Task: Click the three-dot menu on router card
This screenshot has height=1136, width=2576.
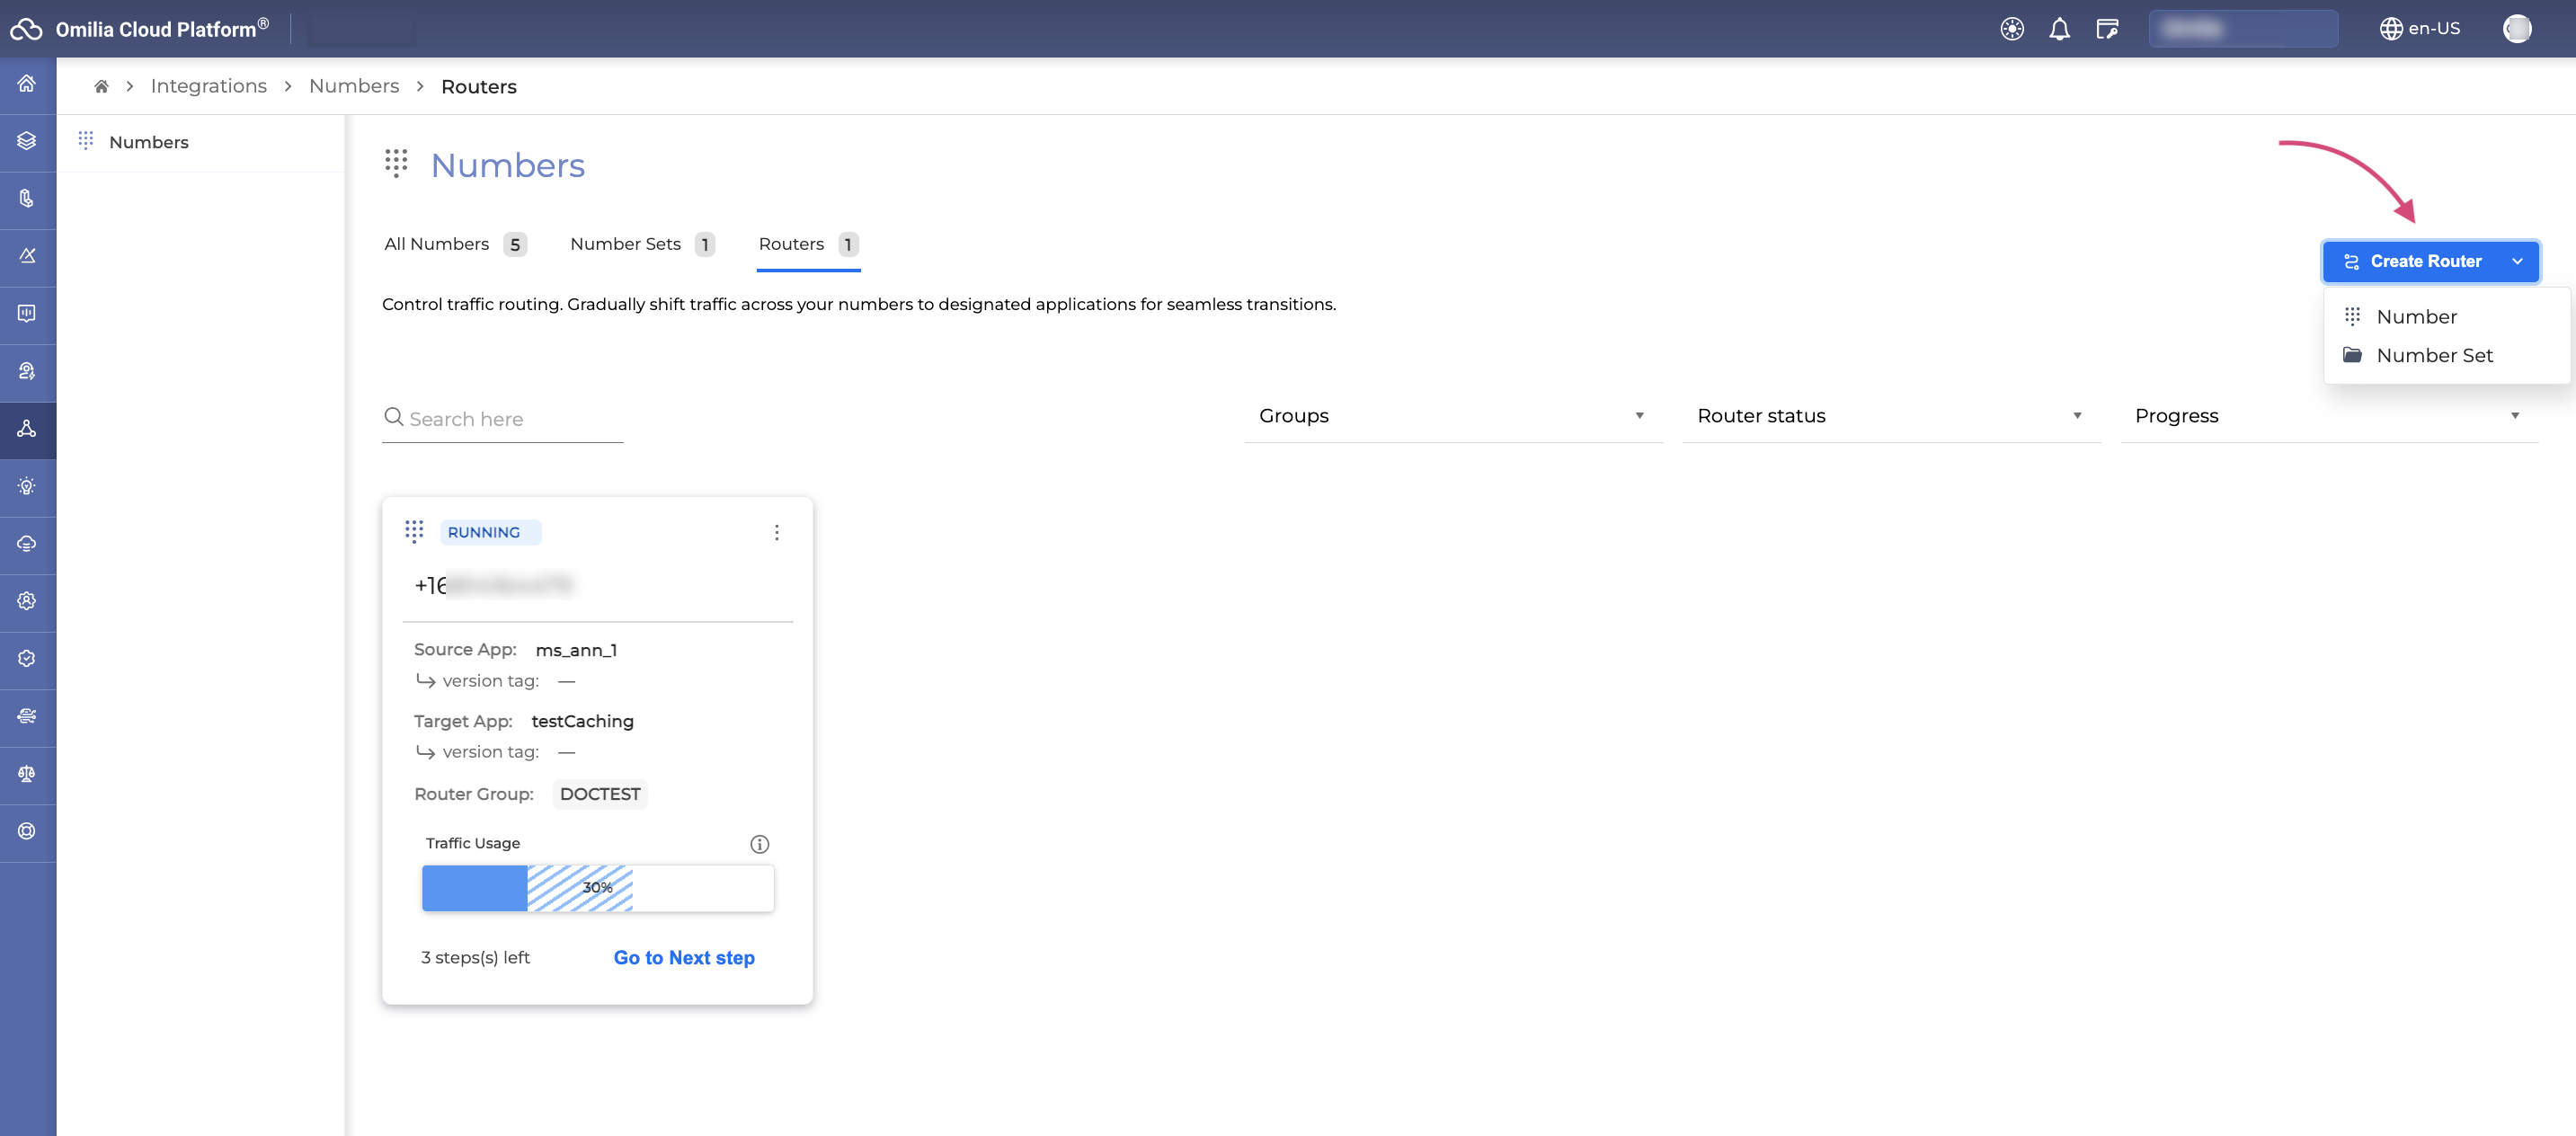Action: [776, 532]
